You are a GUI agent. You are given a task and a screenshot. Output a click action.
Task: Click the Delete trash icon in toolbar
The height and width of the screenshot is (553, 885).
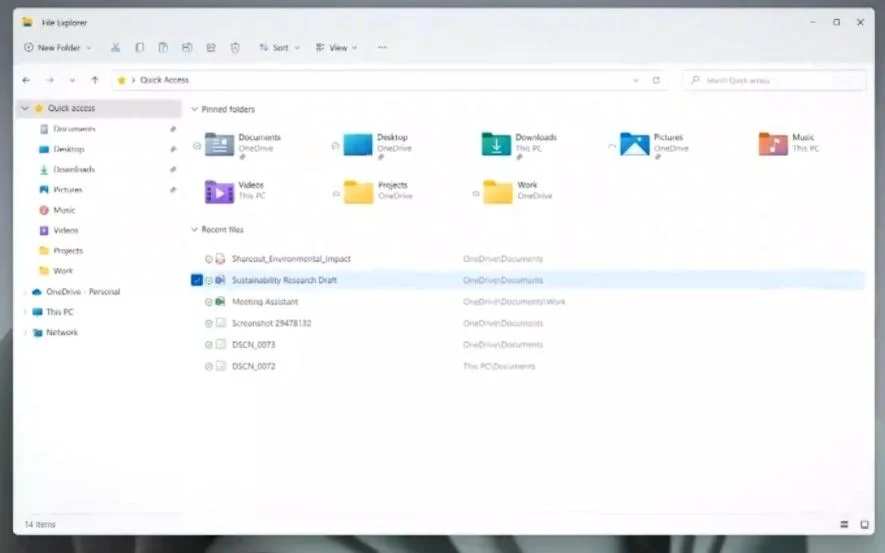coord(235,48)
